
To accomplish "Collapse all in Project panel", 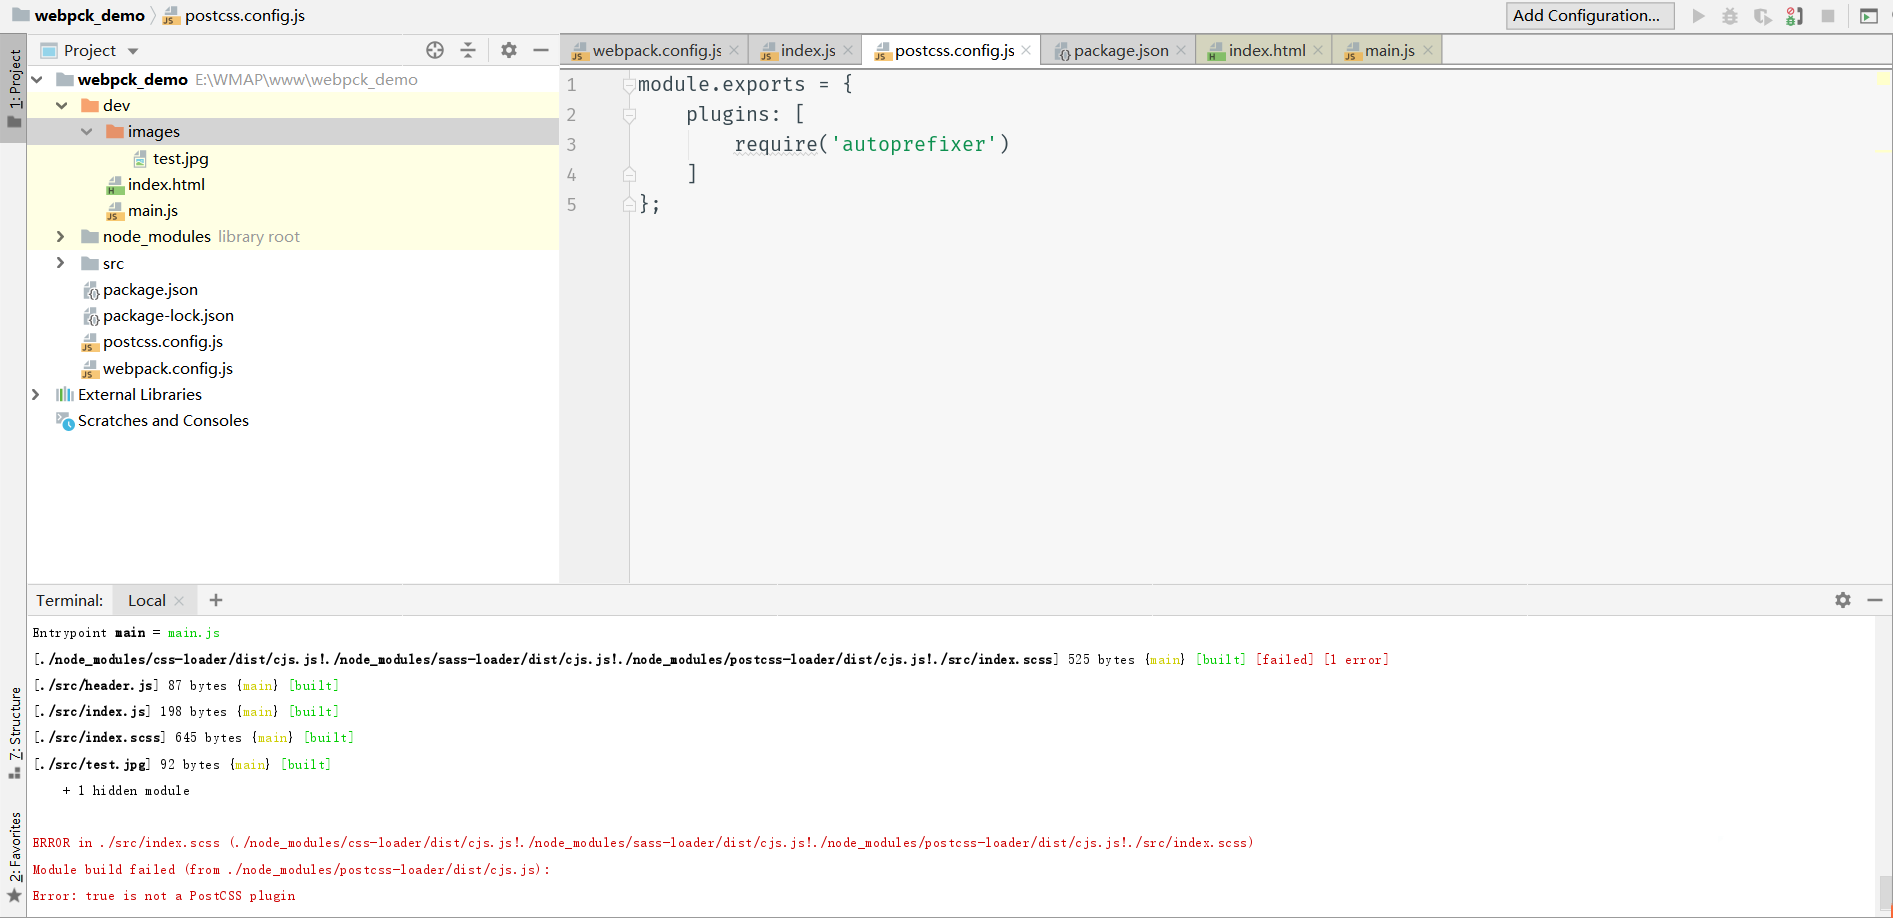I will click(468, 50).
